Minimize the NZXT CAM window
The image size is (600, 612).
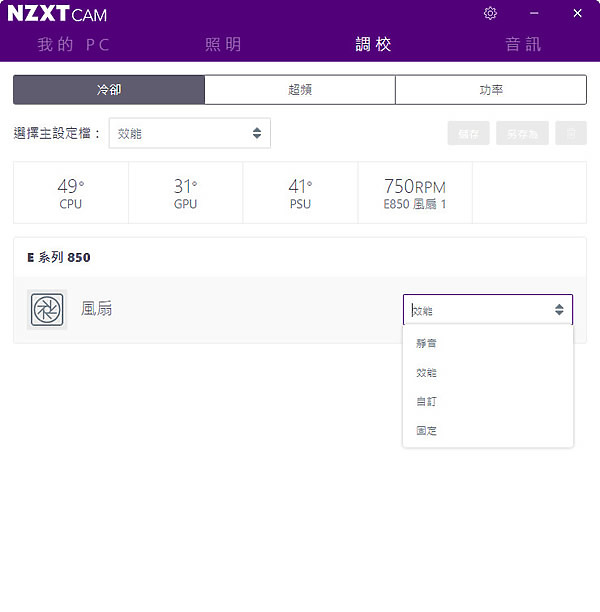pos(534,13)
